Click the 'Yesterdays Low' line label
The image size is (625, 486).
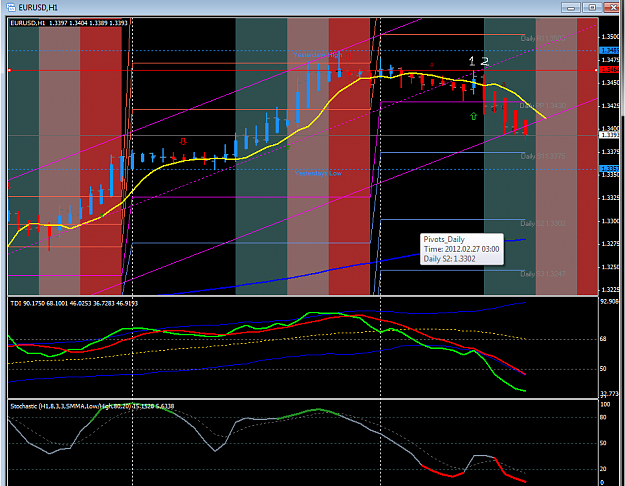coord(318,173)
